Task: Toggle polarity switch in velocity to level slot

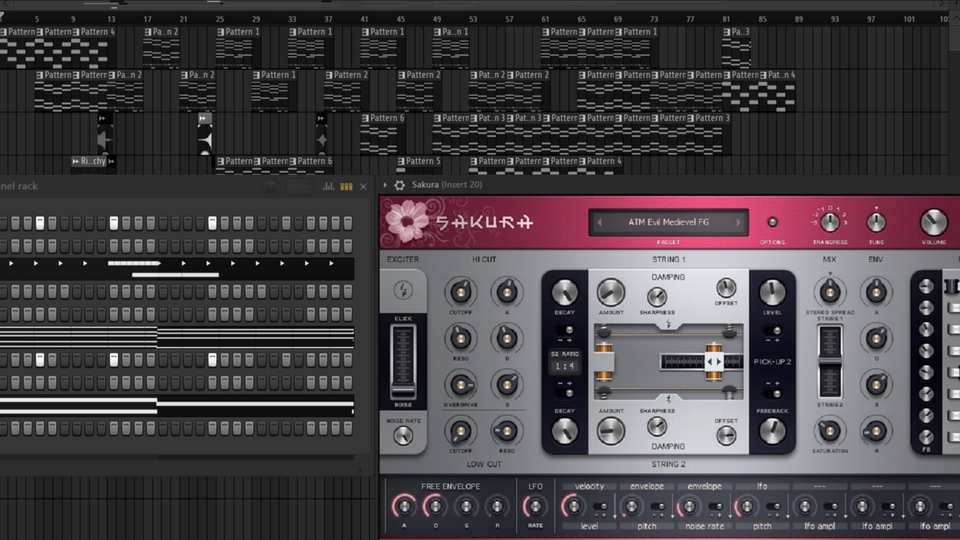Action: [x=600, y=507]
